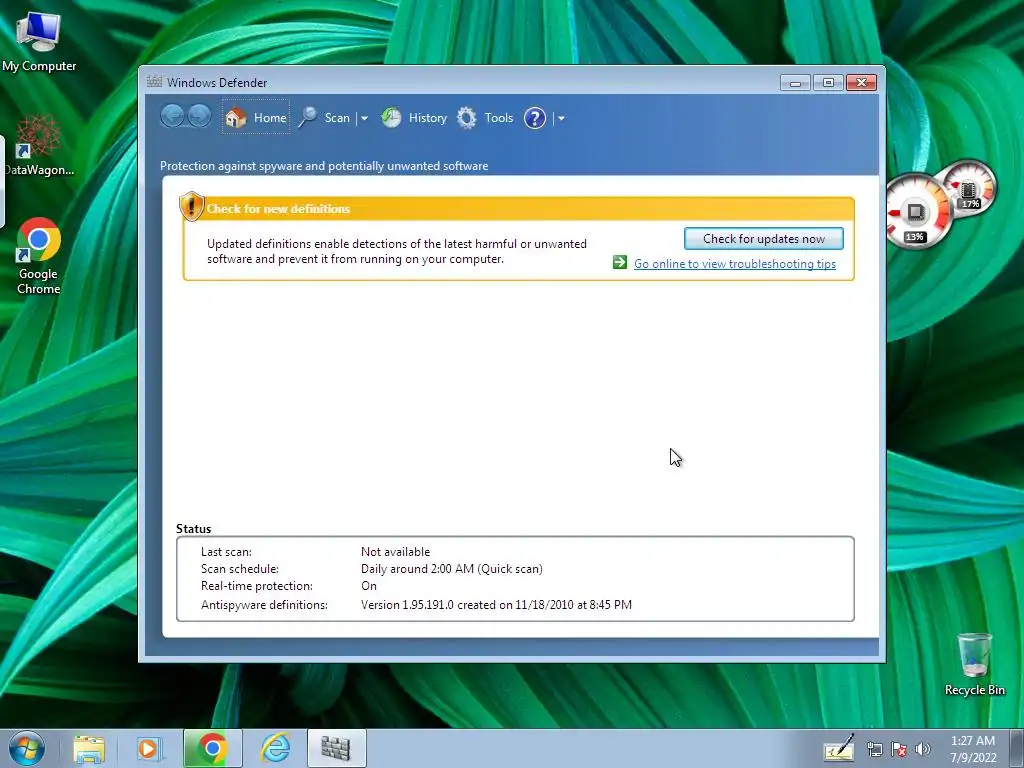Click the Real-time protection On value
This screenshot has height=768, width=1024.
[x=369, y=586]
